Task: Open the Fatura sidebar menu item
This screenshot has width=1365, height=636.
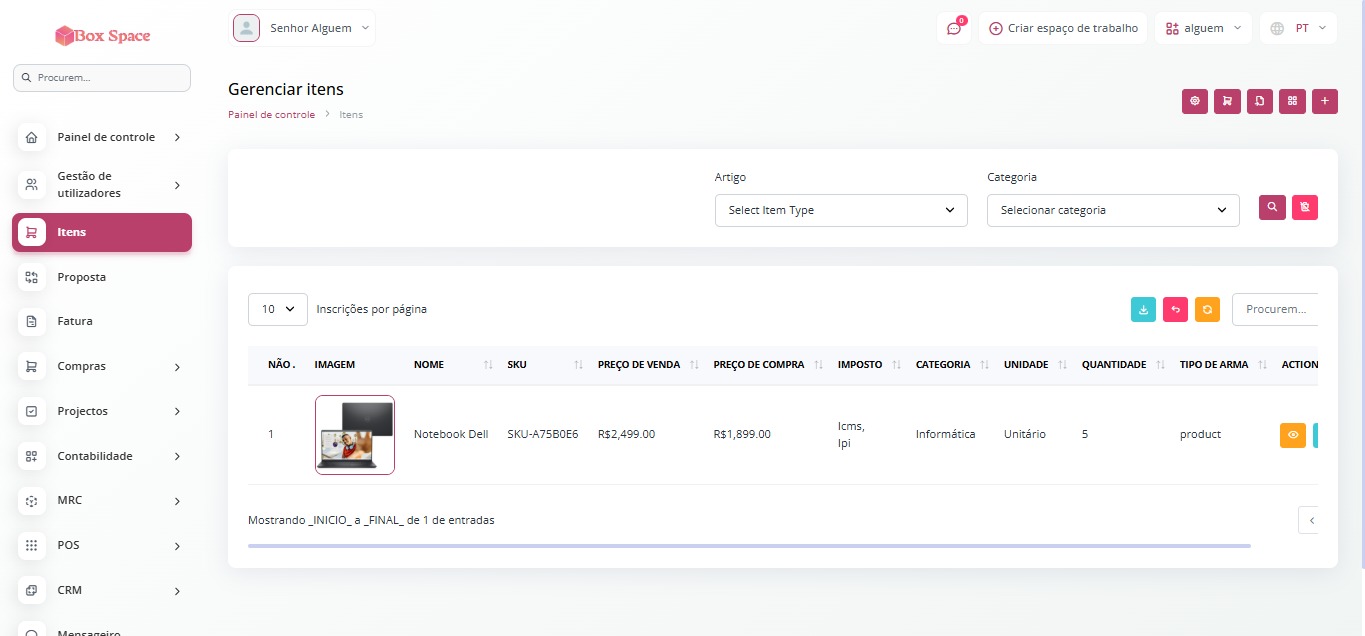Action: (x=102, y=321)
